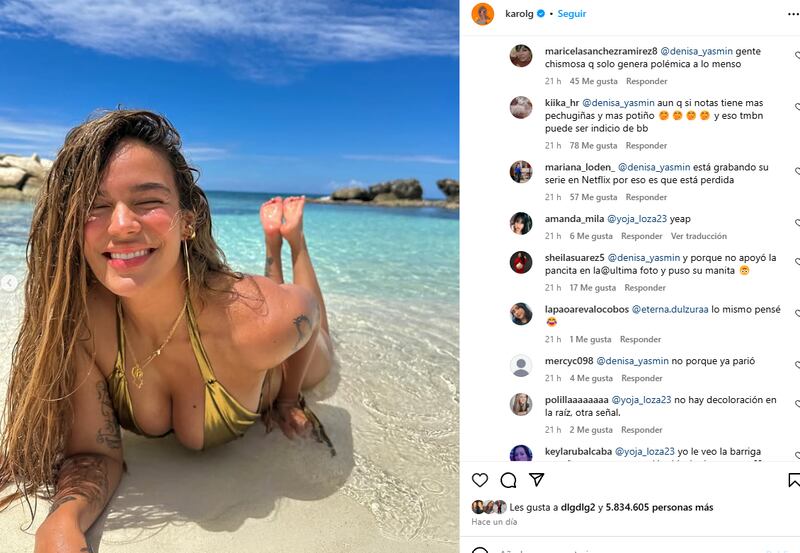Click mariana_loden_'s comment avatar
800x553 pixels.
pos(521,172)
